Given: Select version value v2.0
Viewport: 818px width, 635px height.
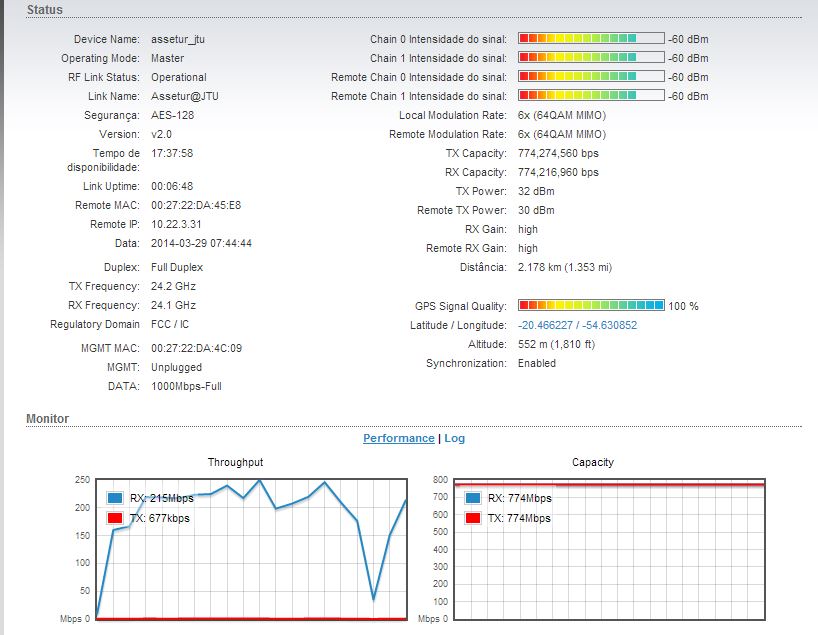Looking at the screenshot, I should (x=161, y=134).
